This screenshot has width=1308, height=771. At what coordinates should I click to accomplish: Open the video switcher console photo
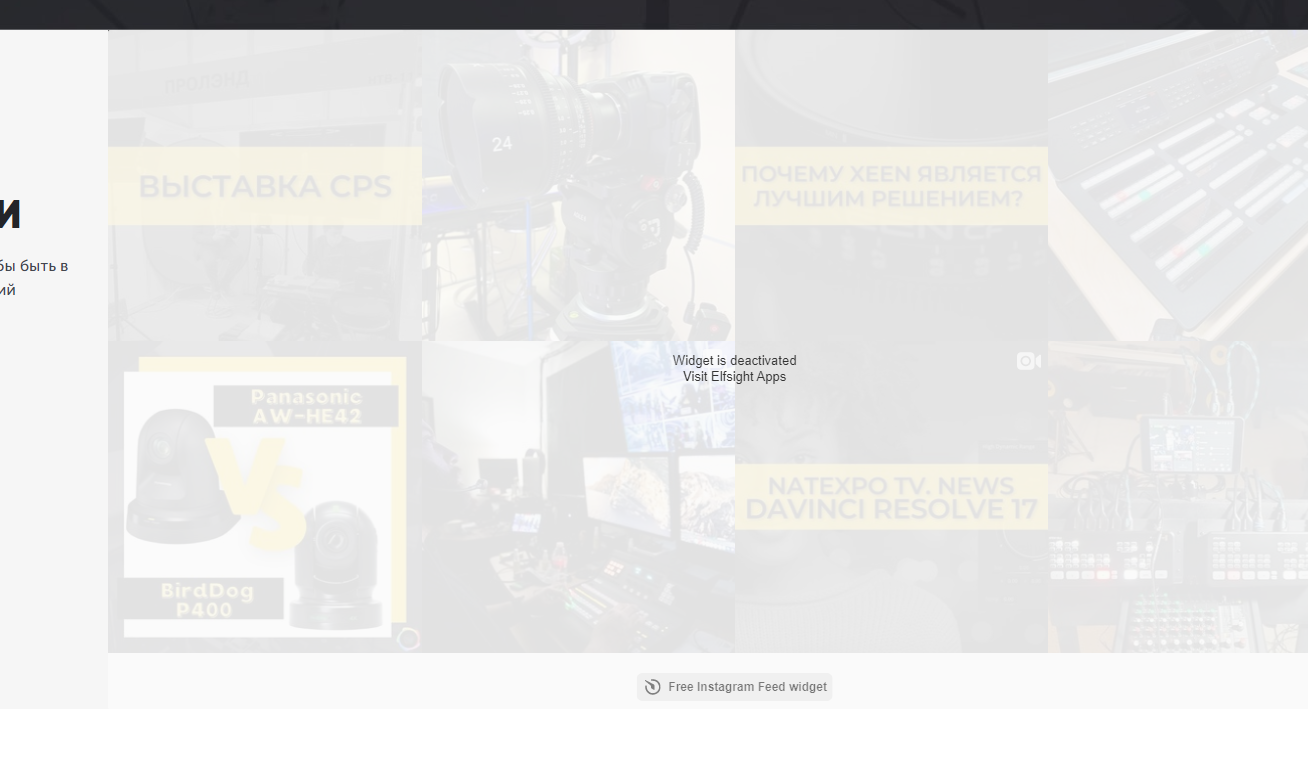tap(1178, 186)
